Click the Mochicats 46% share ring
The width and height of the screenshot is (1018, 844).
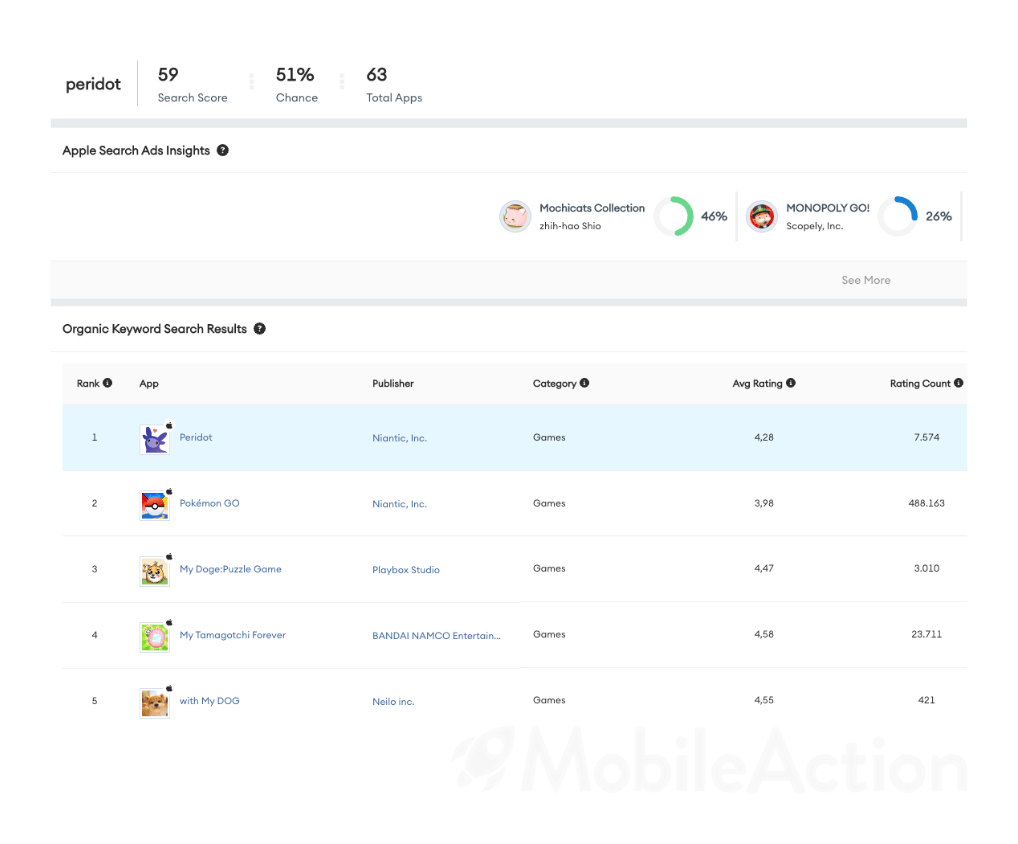674,216
